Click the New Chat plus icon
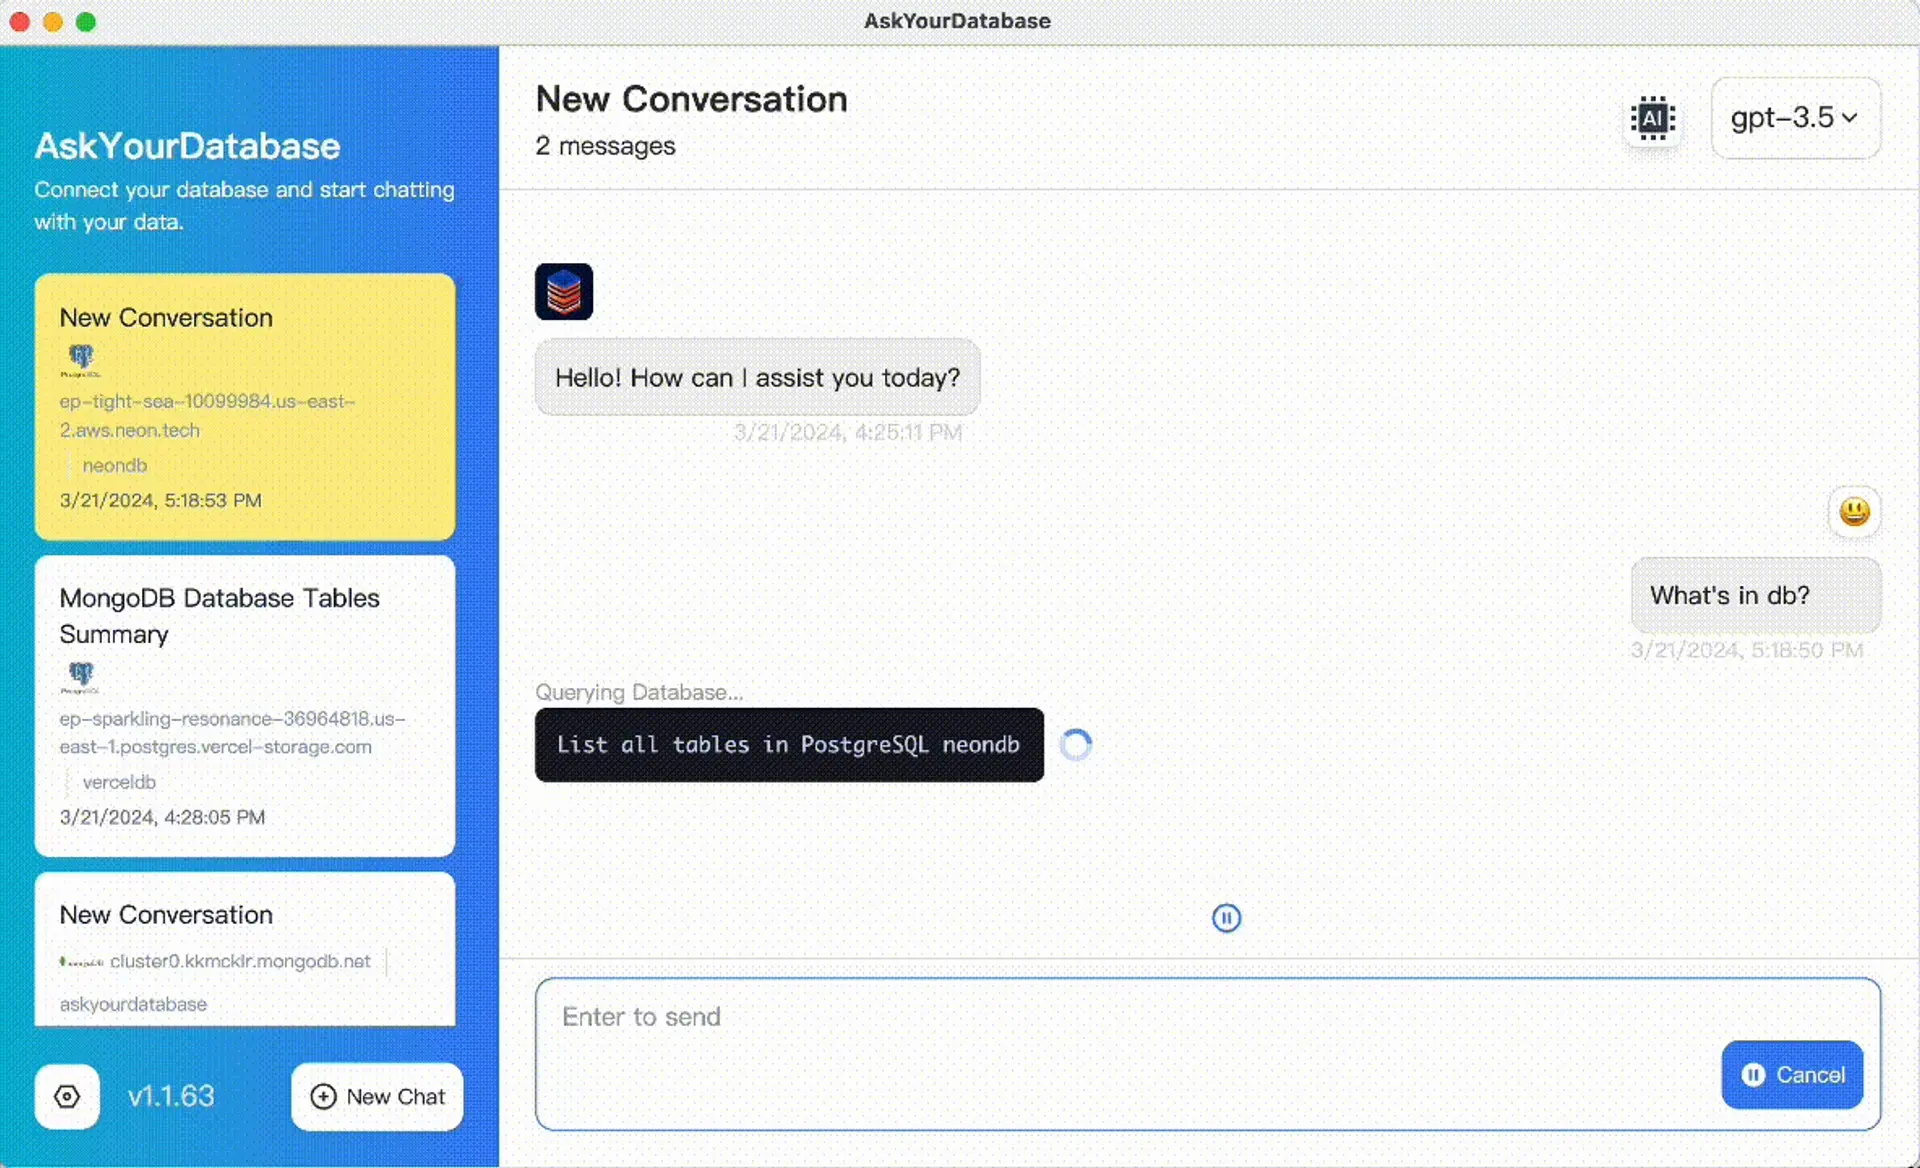 pos(322,1097)
